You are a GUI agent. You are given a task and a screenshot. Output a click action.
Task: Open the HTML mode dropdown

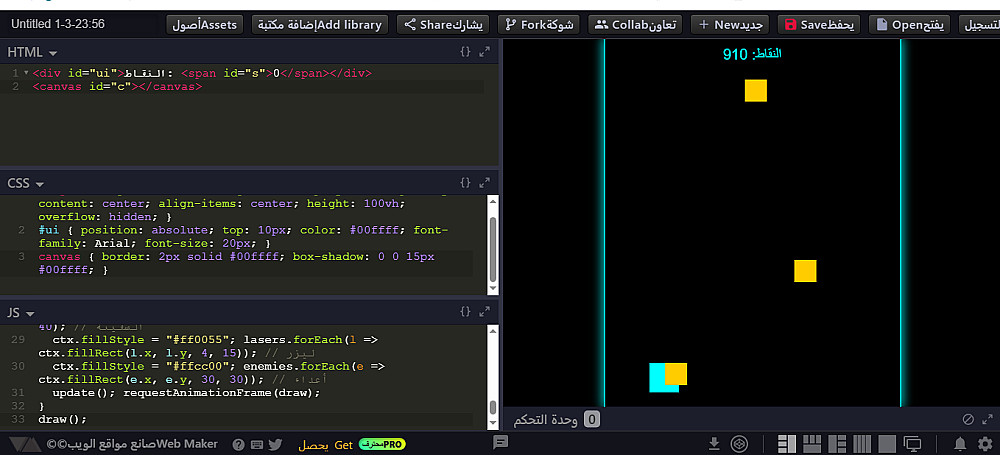click(32, 52)
